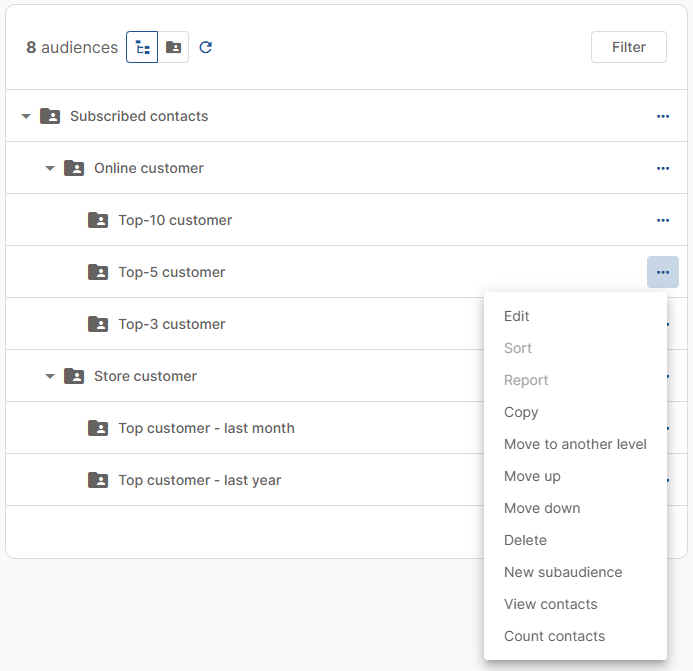Select New subaudience menu entry
This screenshot has height=671, width=693.
(x=563, y=572)
